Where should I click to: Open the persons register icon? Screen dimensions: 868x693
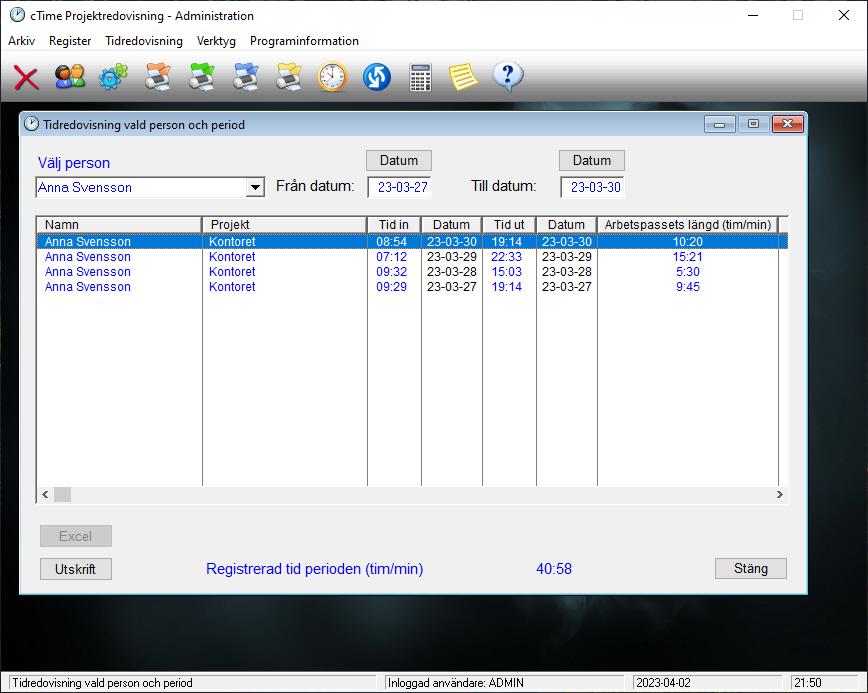pos(70,76)
